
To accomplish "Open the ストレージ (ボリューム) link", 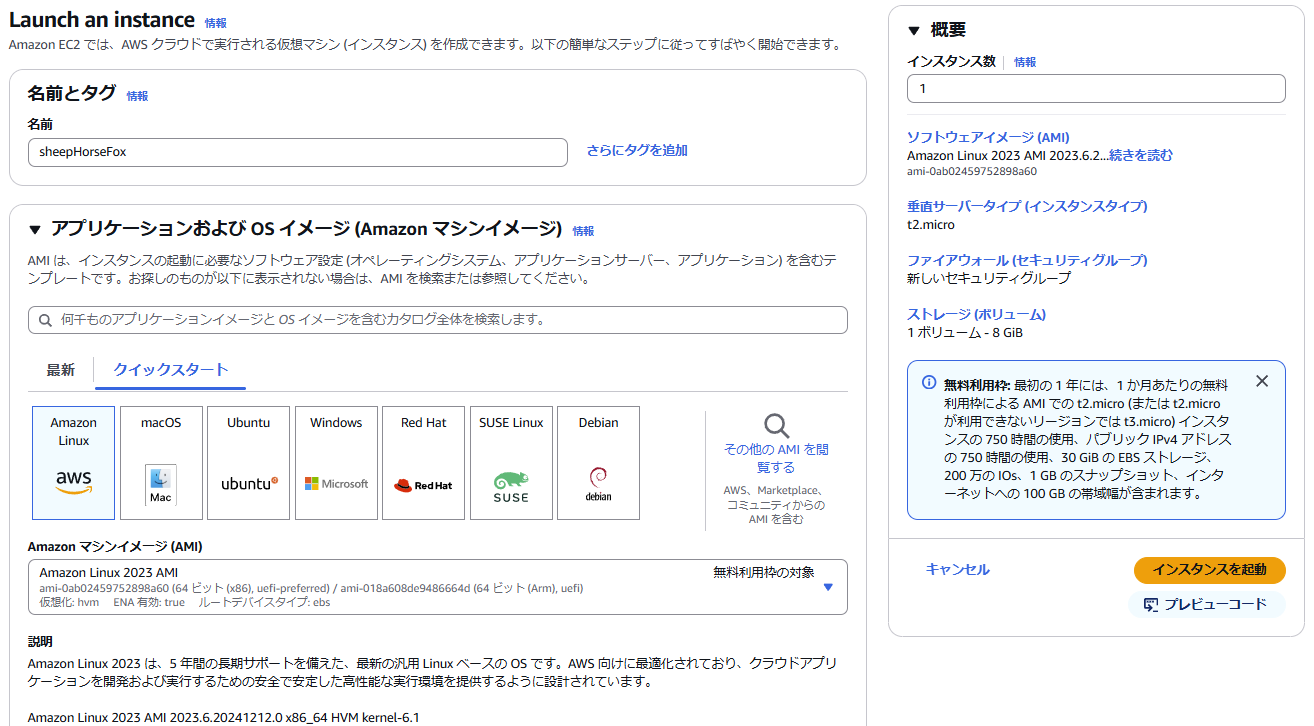I will point(976,314).
